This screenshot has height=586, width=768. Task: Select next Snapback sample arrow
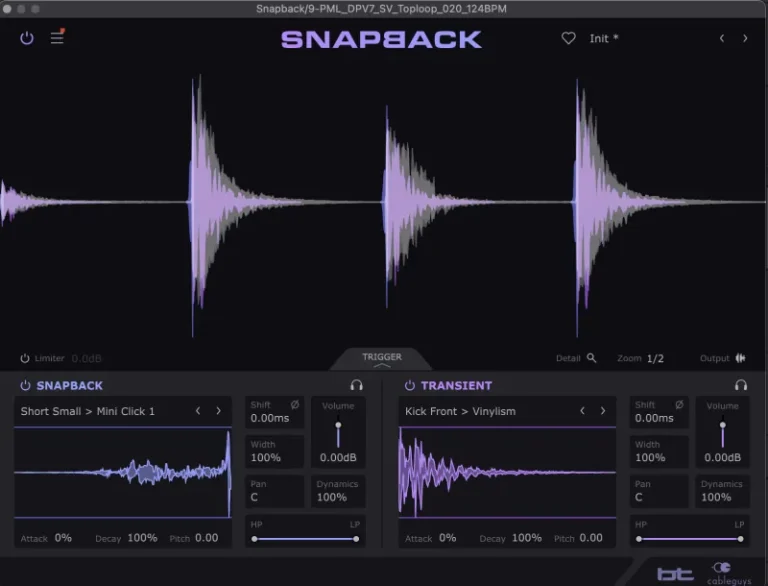[218, 411]
